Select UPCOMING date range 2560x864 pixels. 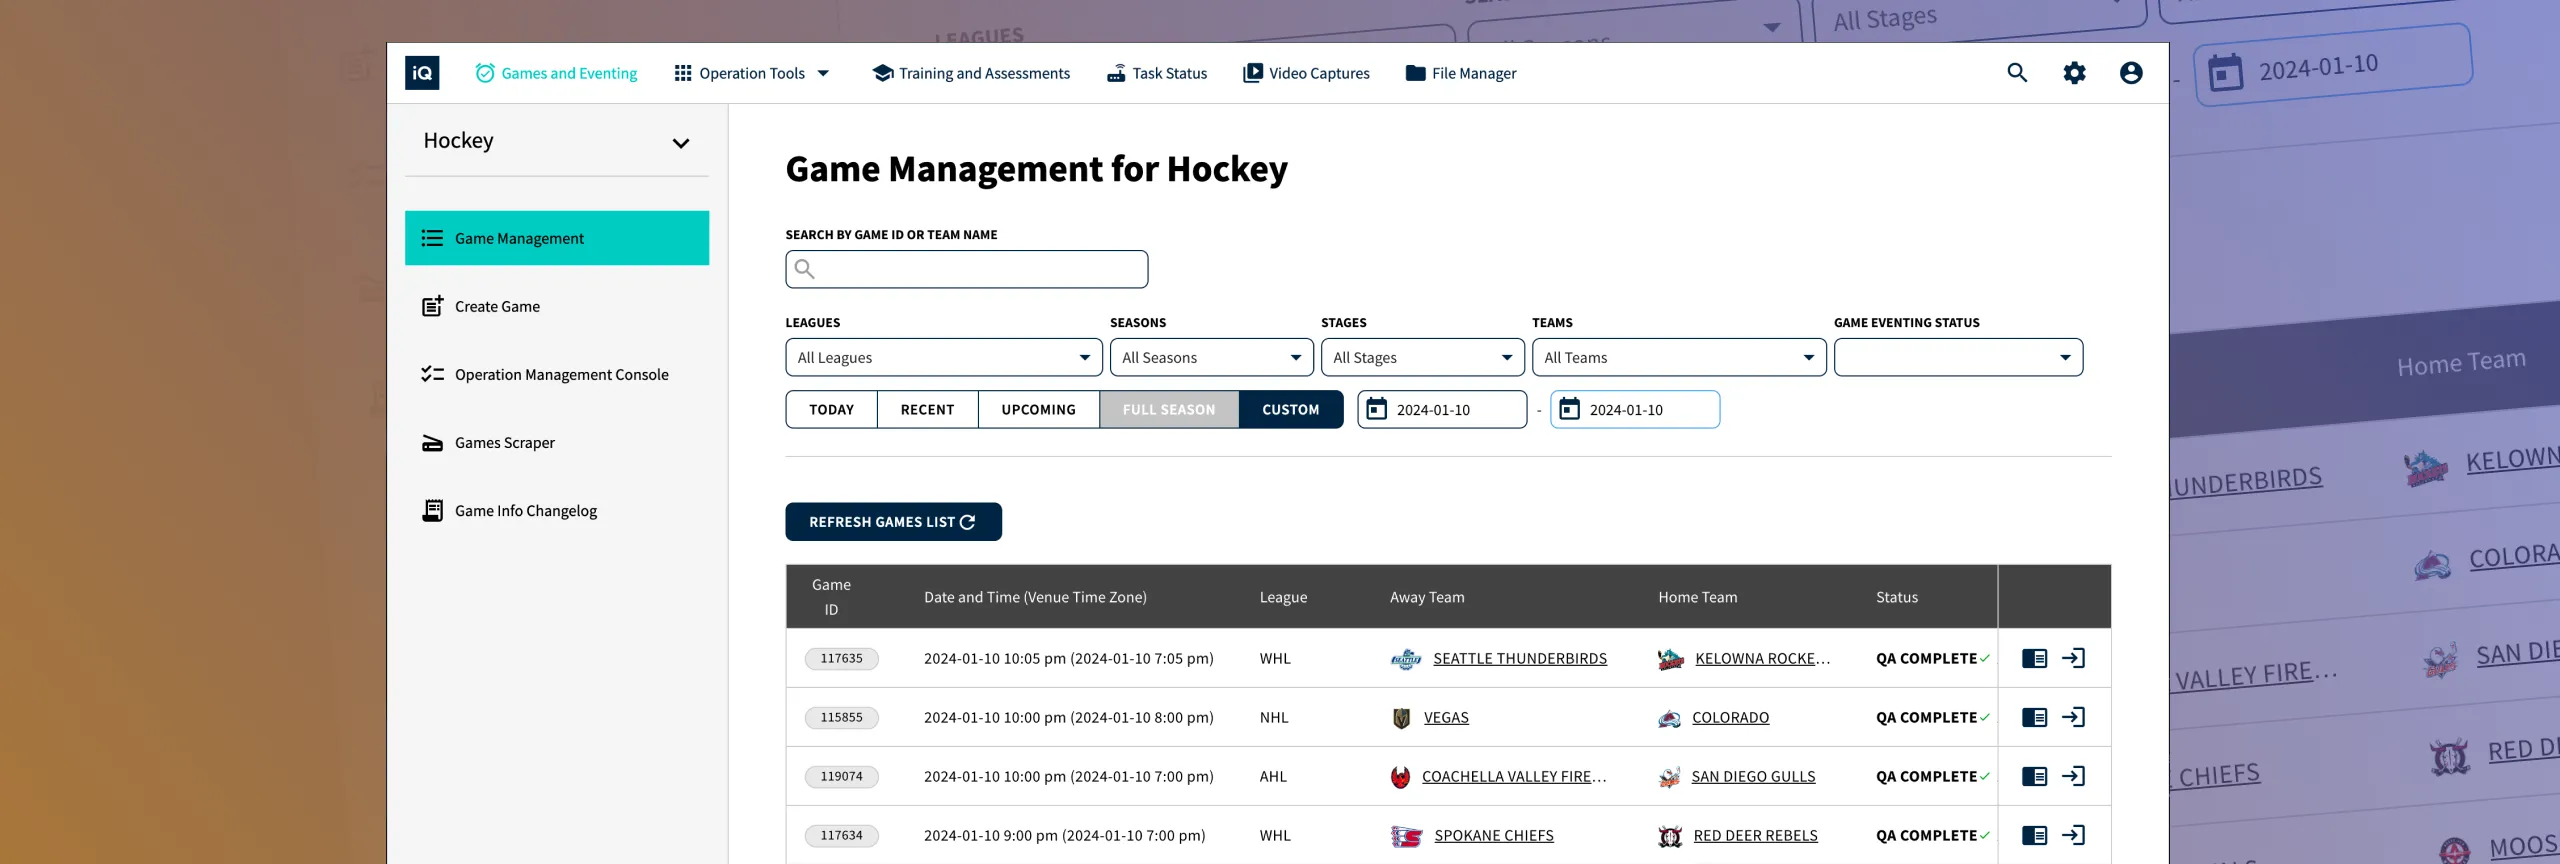pos(1038,409)
